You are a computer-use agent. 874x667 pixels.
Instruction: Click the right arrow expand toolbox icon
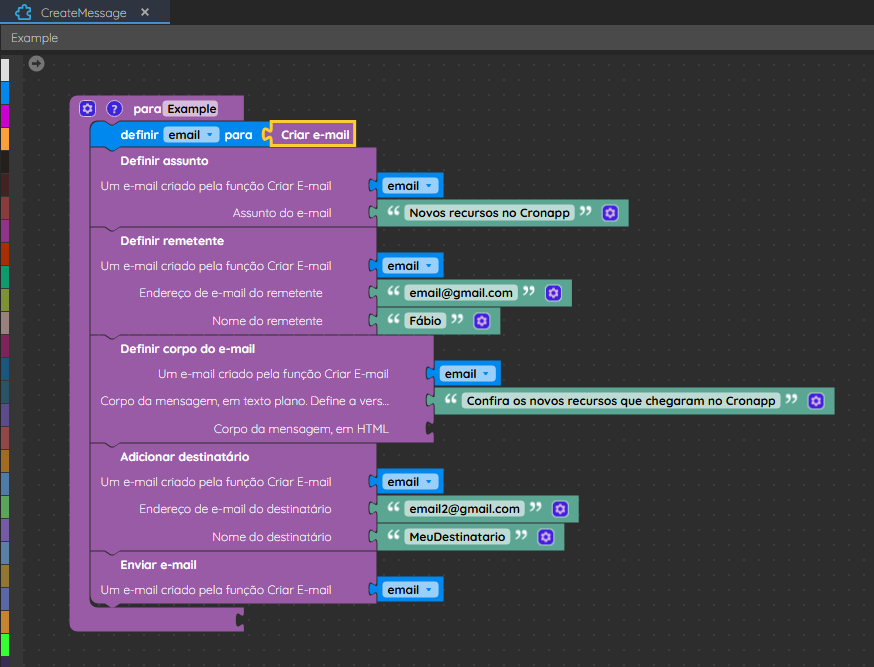tap(36, 64)
